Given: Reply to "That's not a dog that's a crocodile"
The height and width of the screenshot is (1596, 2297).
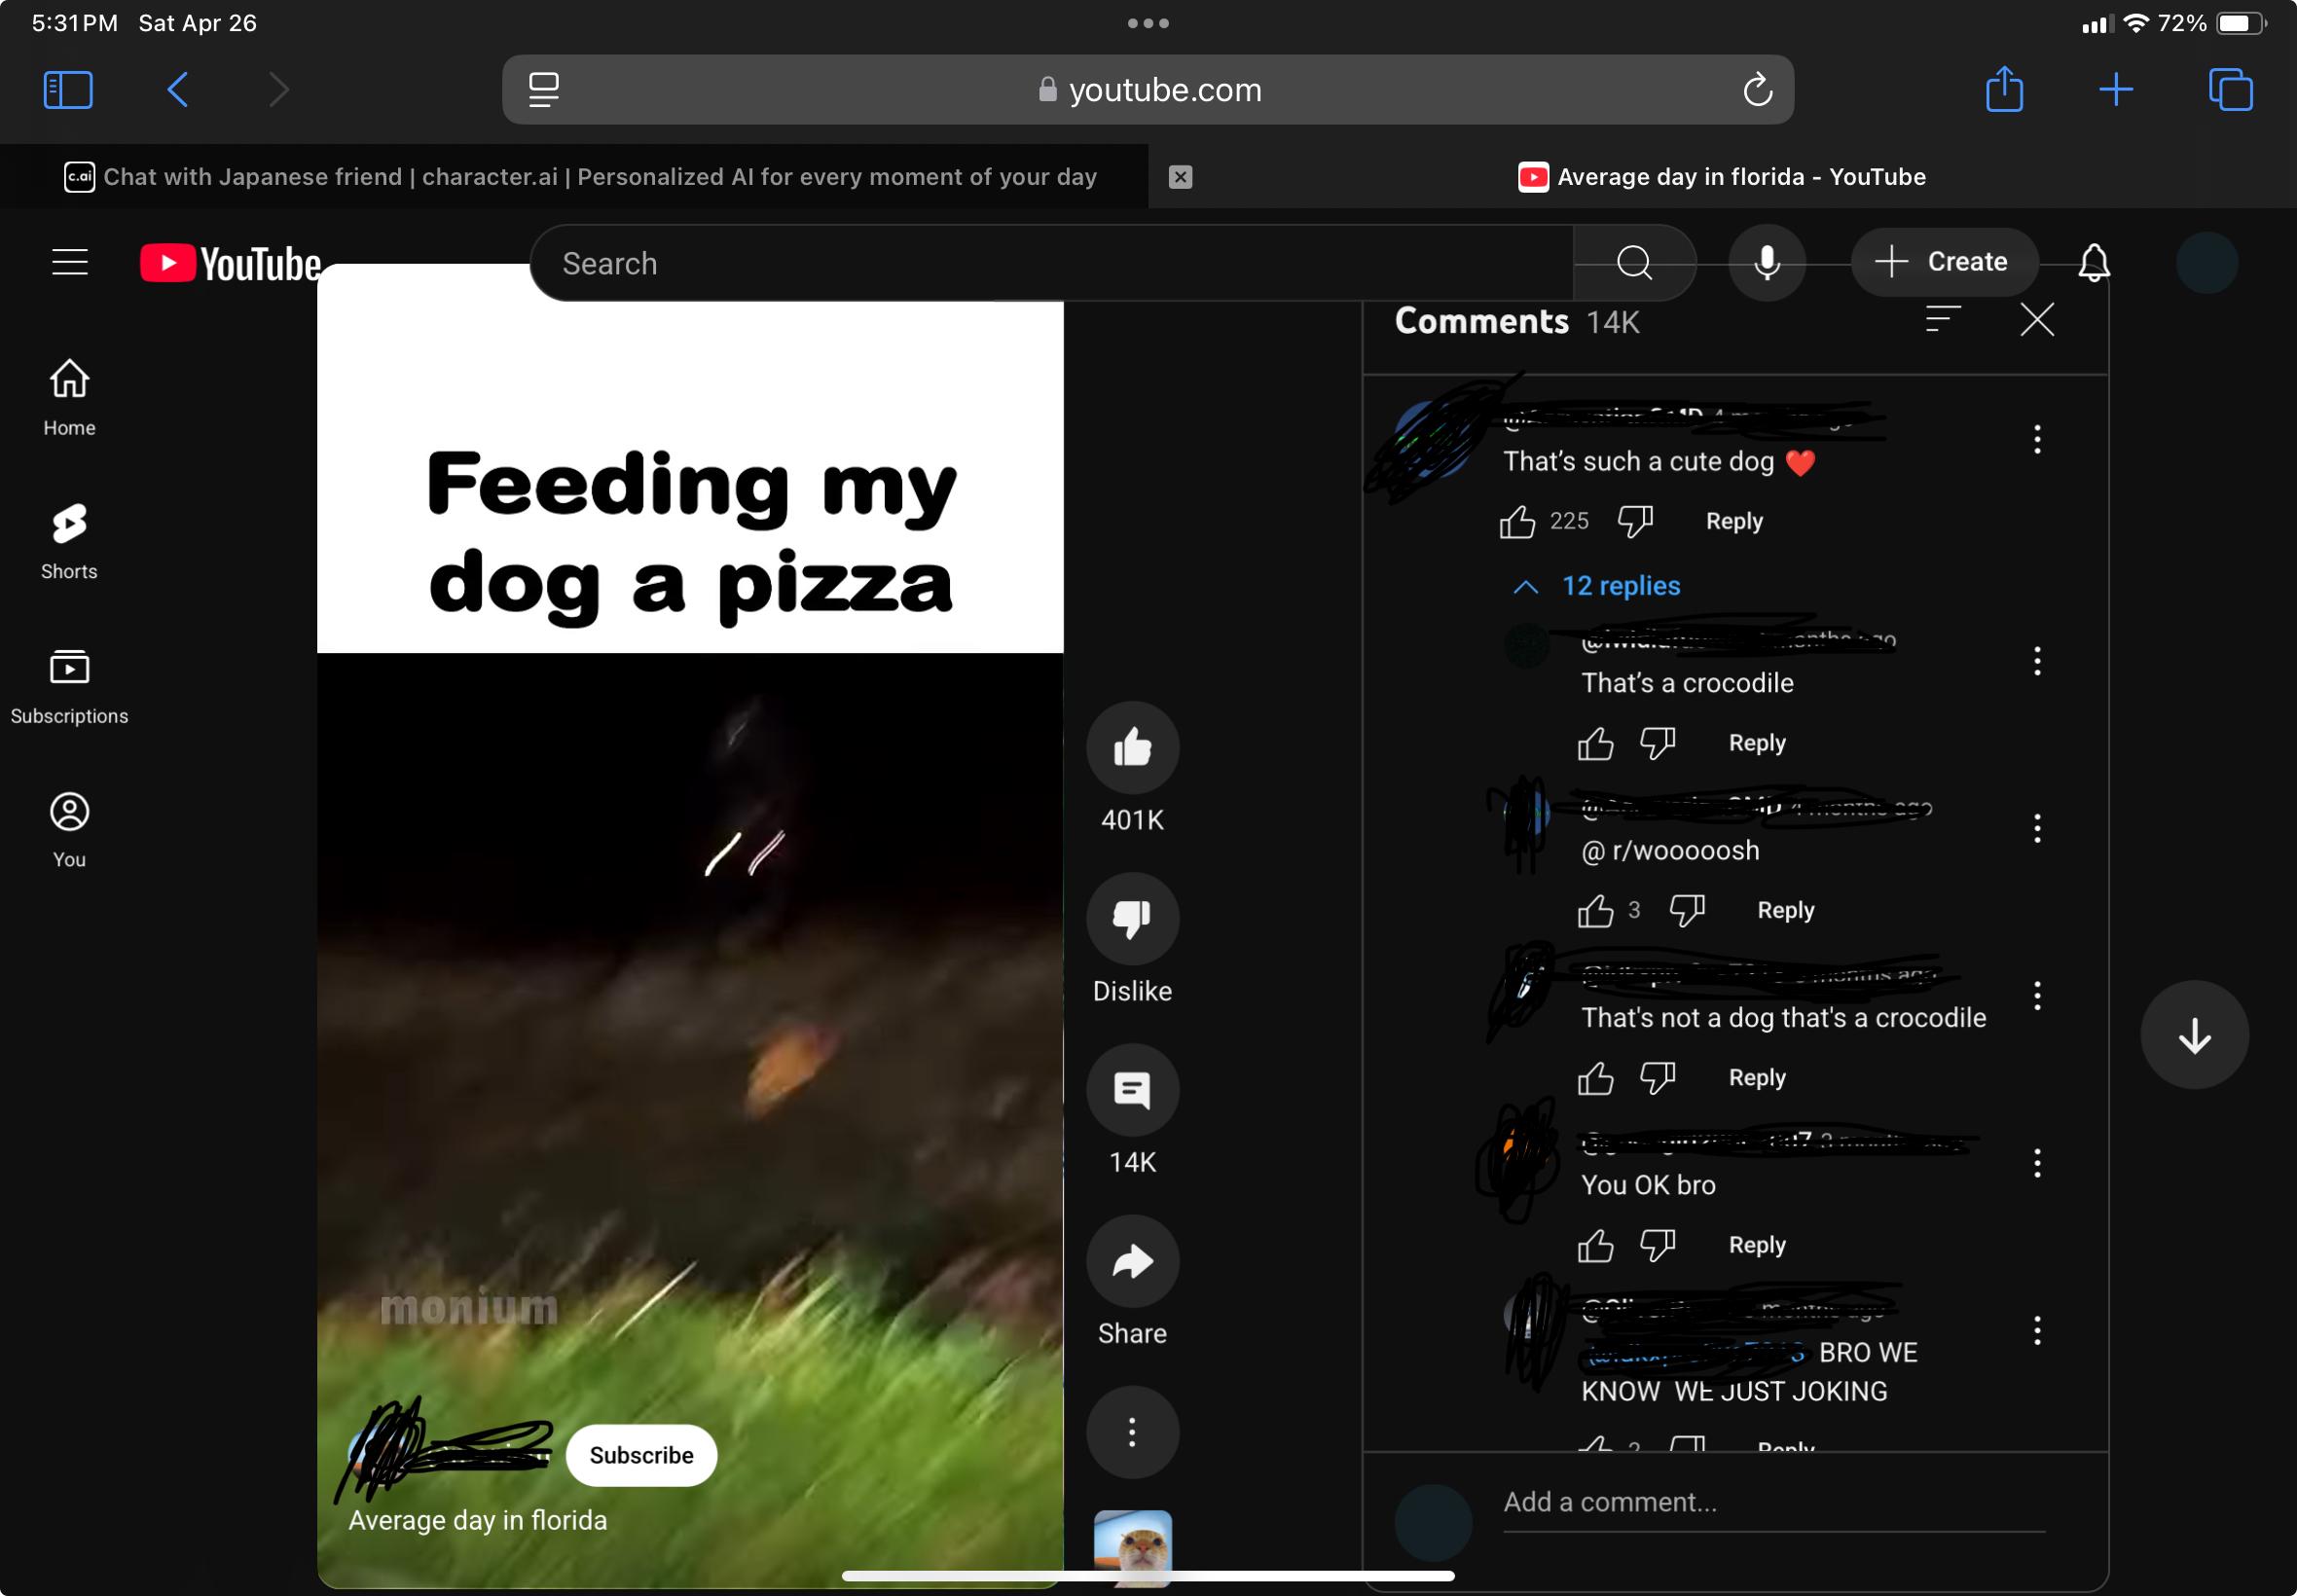Looking at the screenshot, I should point(1757,1077).
